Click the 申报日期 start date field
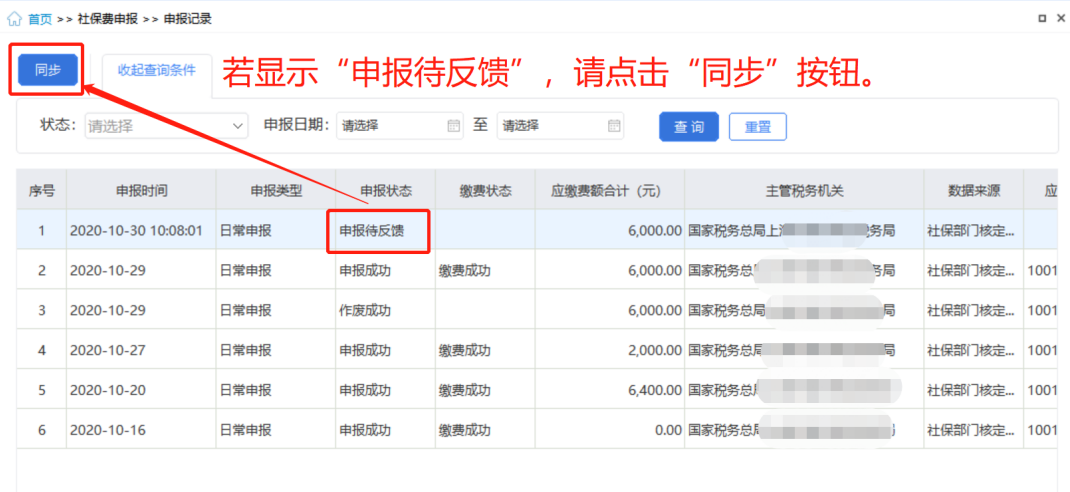 coord(390,126)
